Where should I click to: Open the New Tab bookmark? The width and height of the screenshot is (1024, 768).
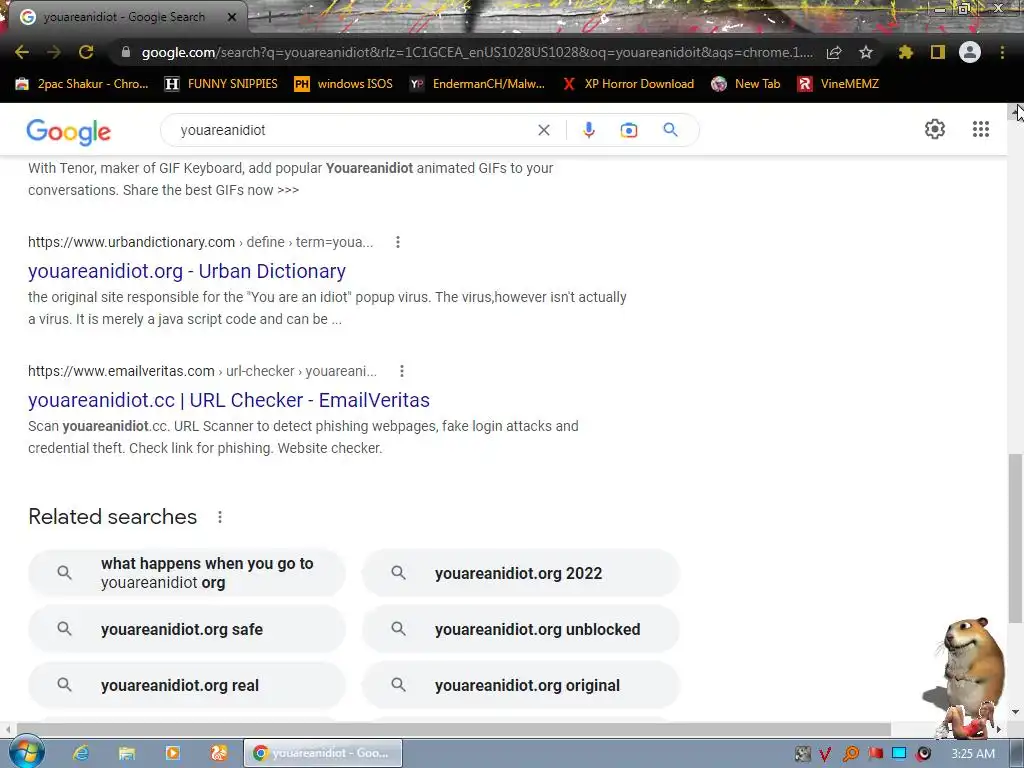click(746, 84)
